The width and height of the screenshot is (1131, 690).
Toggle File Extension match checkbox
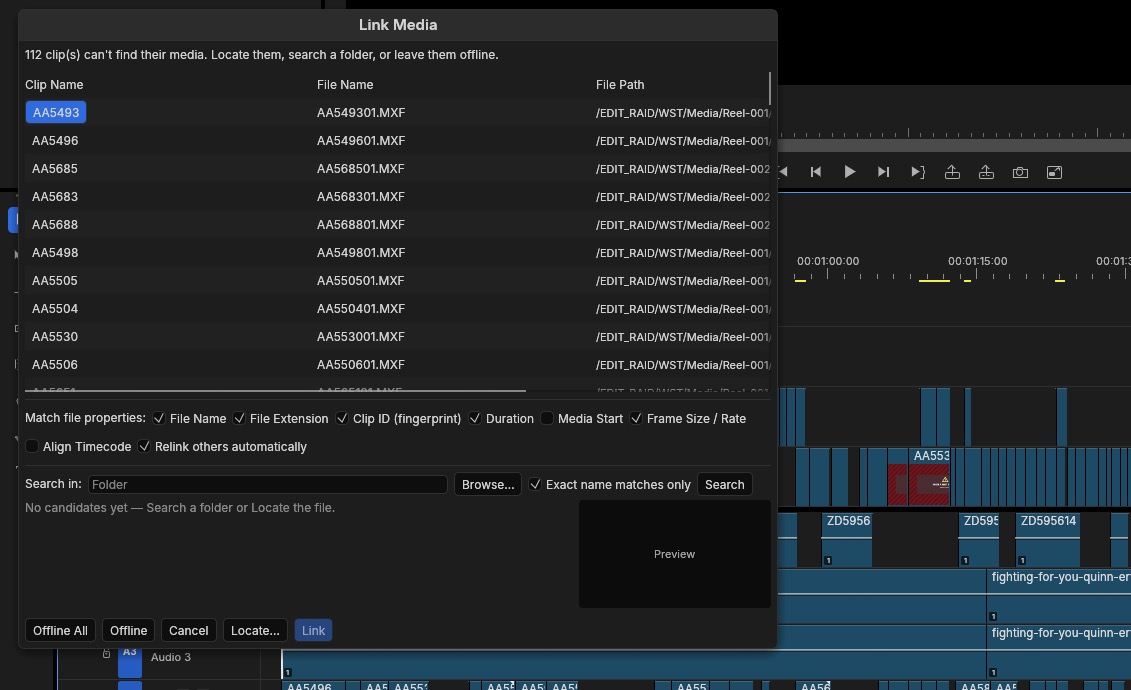tap(239, 418)
